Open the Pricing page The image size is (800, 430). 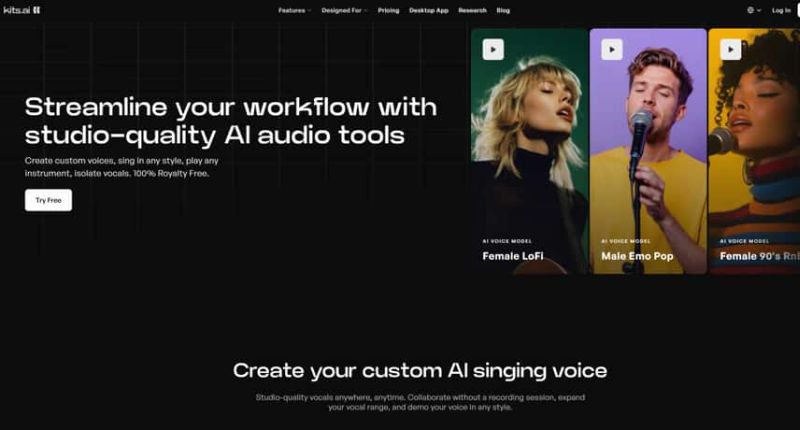388,10
